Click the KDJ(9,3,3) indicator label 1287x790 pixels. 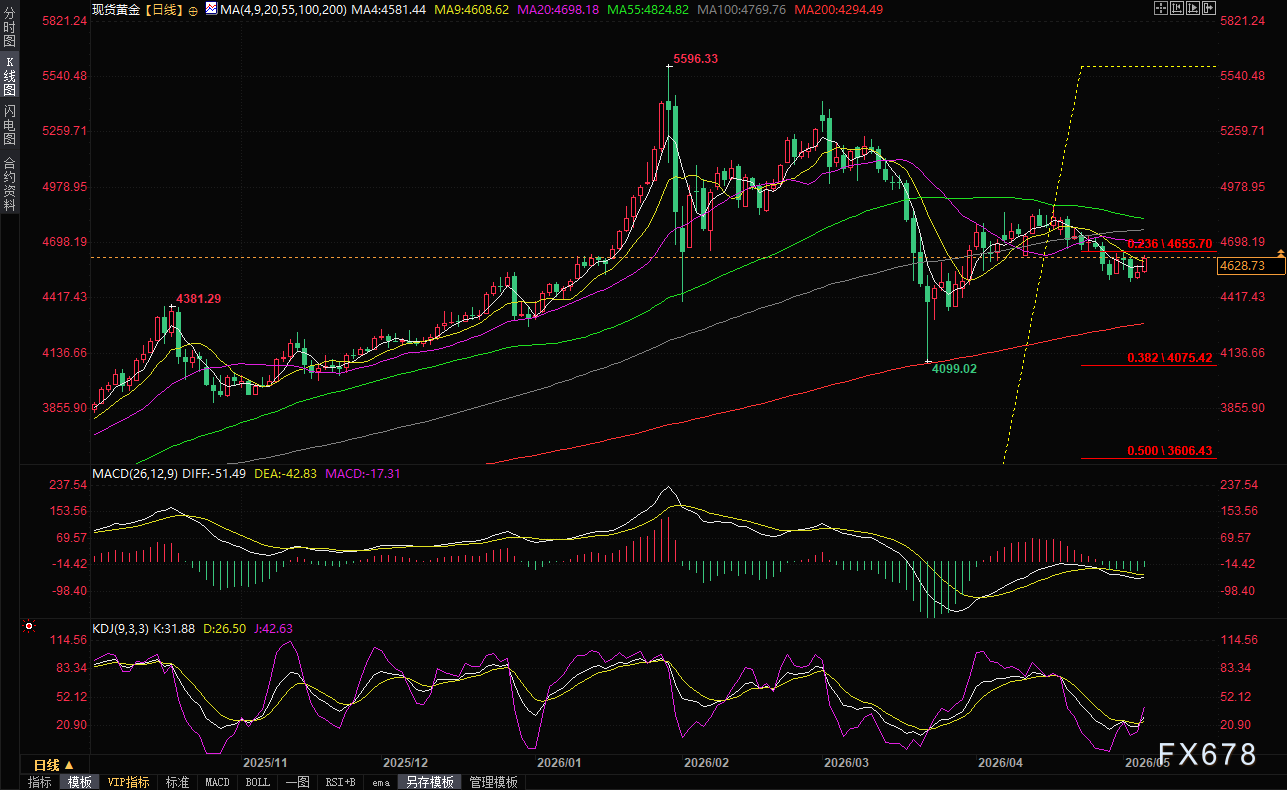[121, 628]
